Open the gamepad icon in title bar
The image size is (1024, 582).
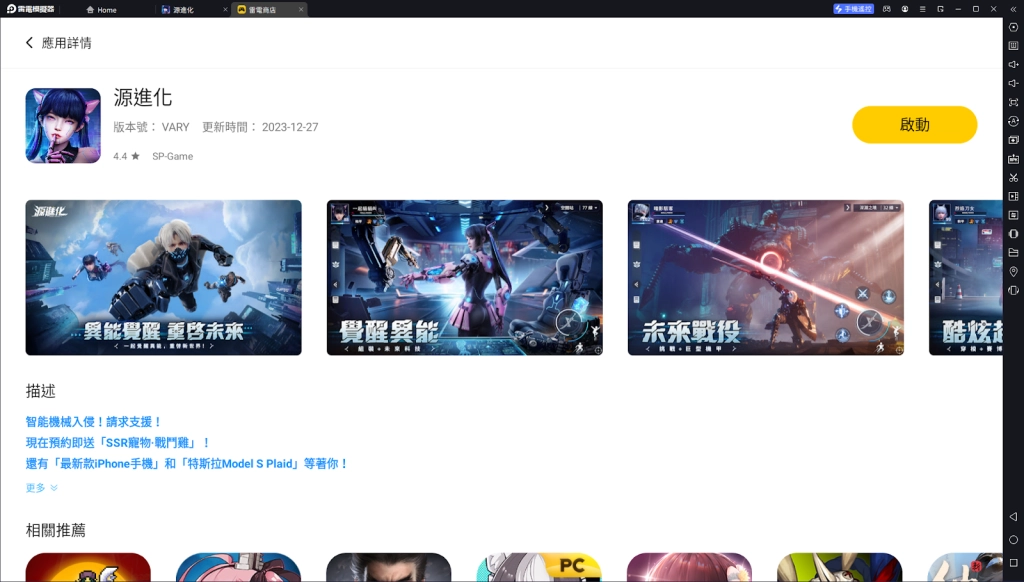tap(886, 9)
